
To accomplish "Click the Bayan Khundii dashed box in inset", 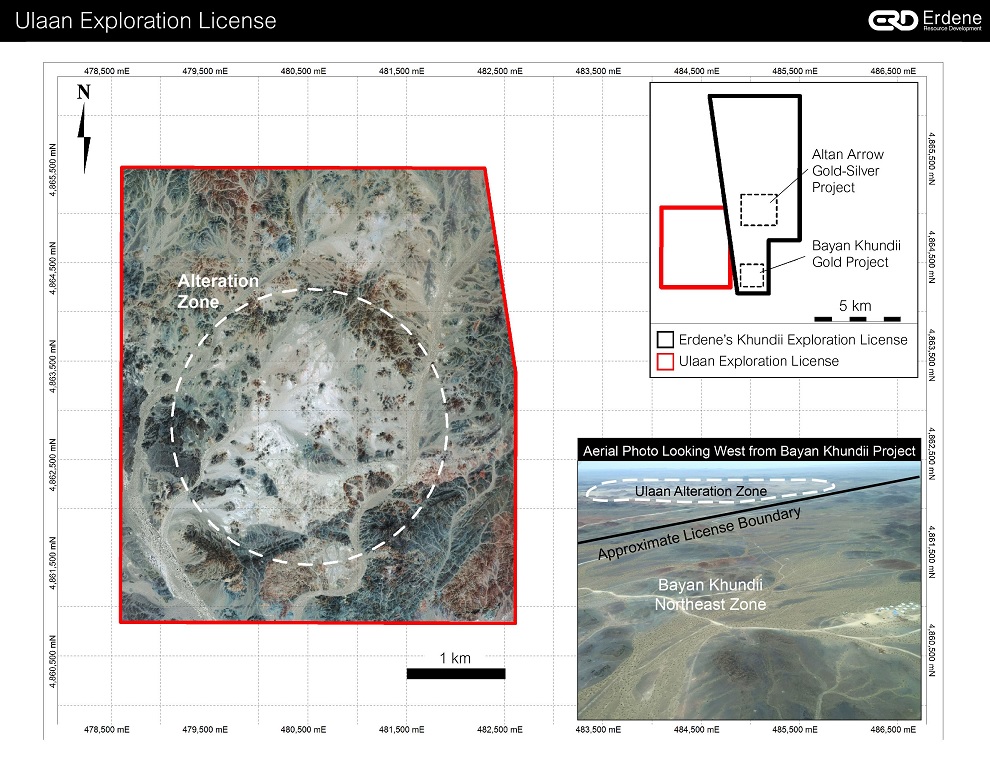I will [751, 275].
